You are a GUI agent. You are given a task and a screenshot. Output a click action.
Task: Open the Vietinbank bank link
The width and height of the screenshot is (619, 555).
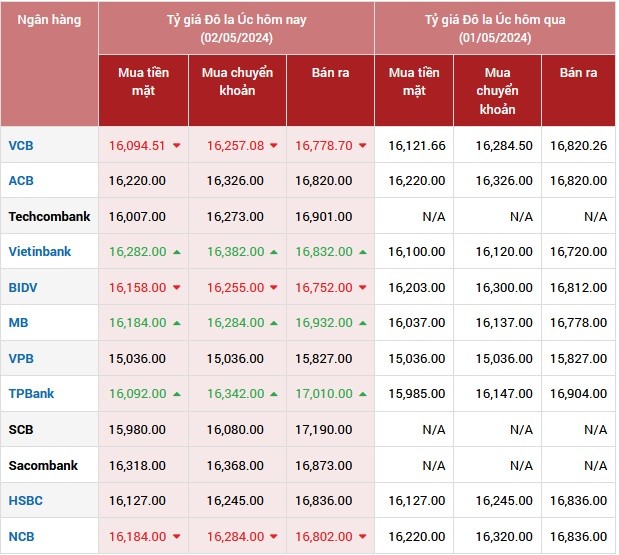[39, 252]
